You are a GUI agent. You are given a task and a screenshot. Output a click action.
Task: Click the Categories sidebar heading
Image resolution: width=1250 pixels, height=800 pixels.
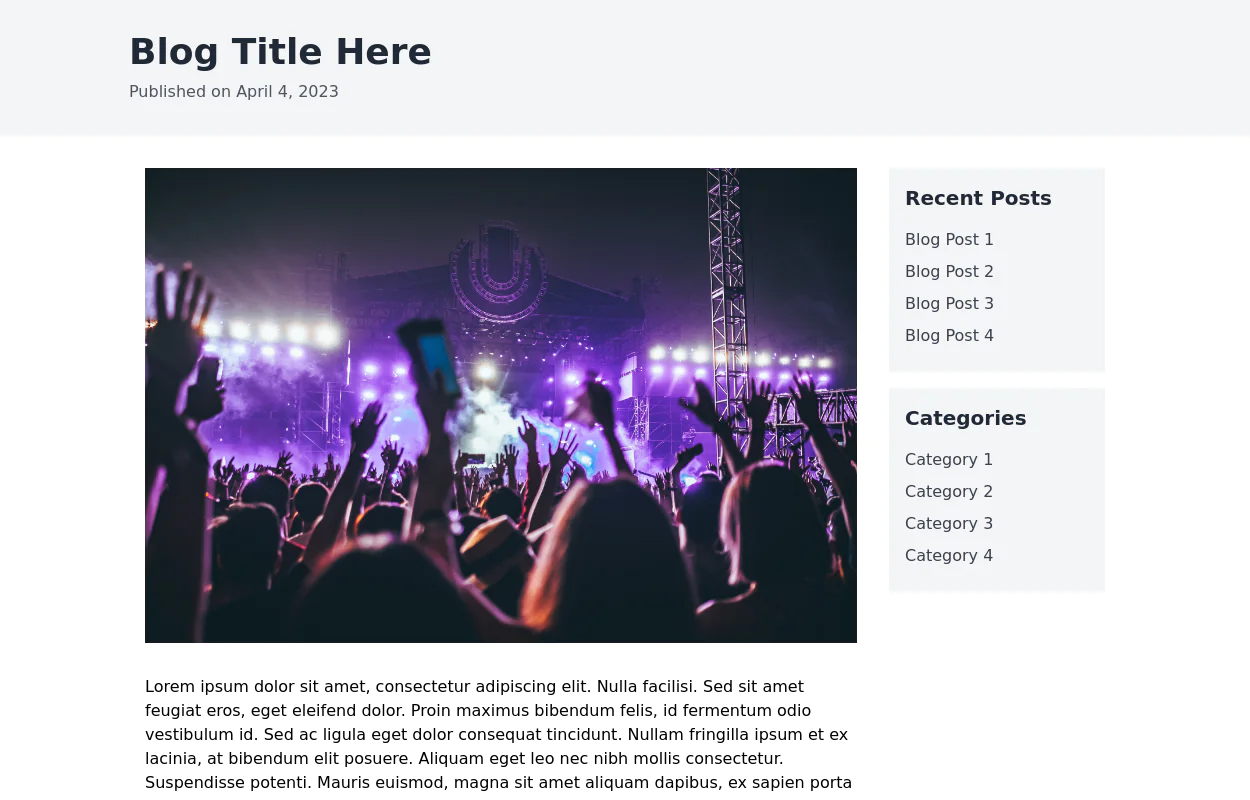coord(965,418)
